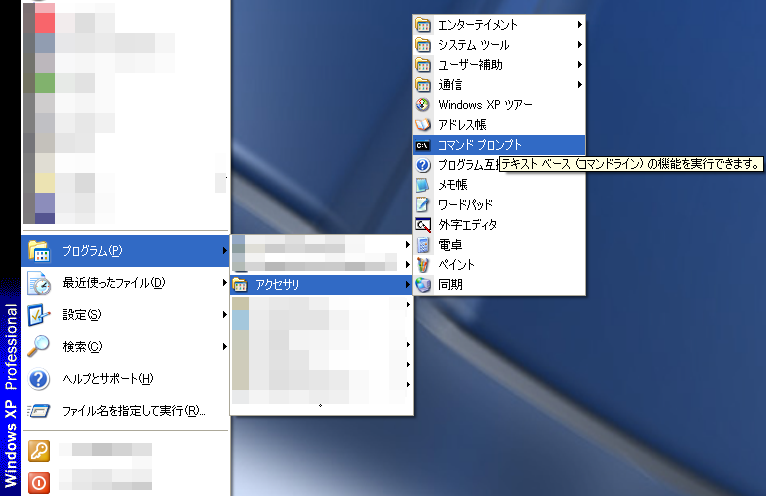Select the プログラム(P) label text
766x496 pixels.
point(92,251)
